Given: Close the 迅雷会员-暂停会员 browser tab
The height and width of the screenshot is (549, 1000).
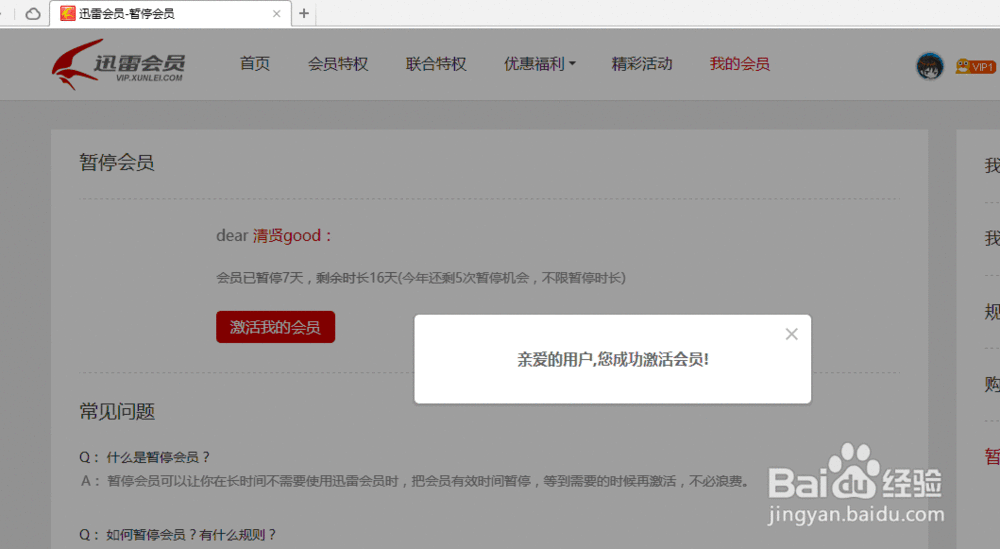Looking at the screenshot, I should (277, 13).
